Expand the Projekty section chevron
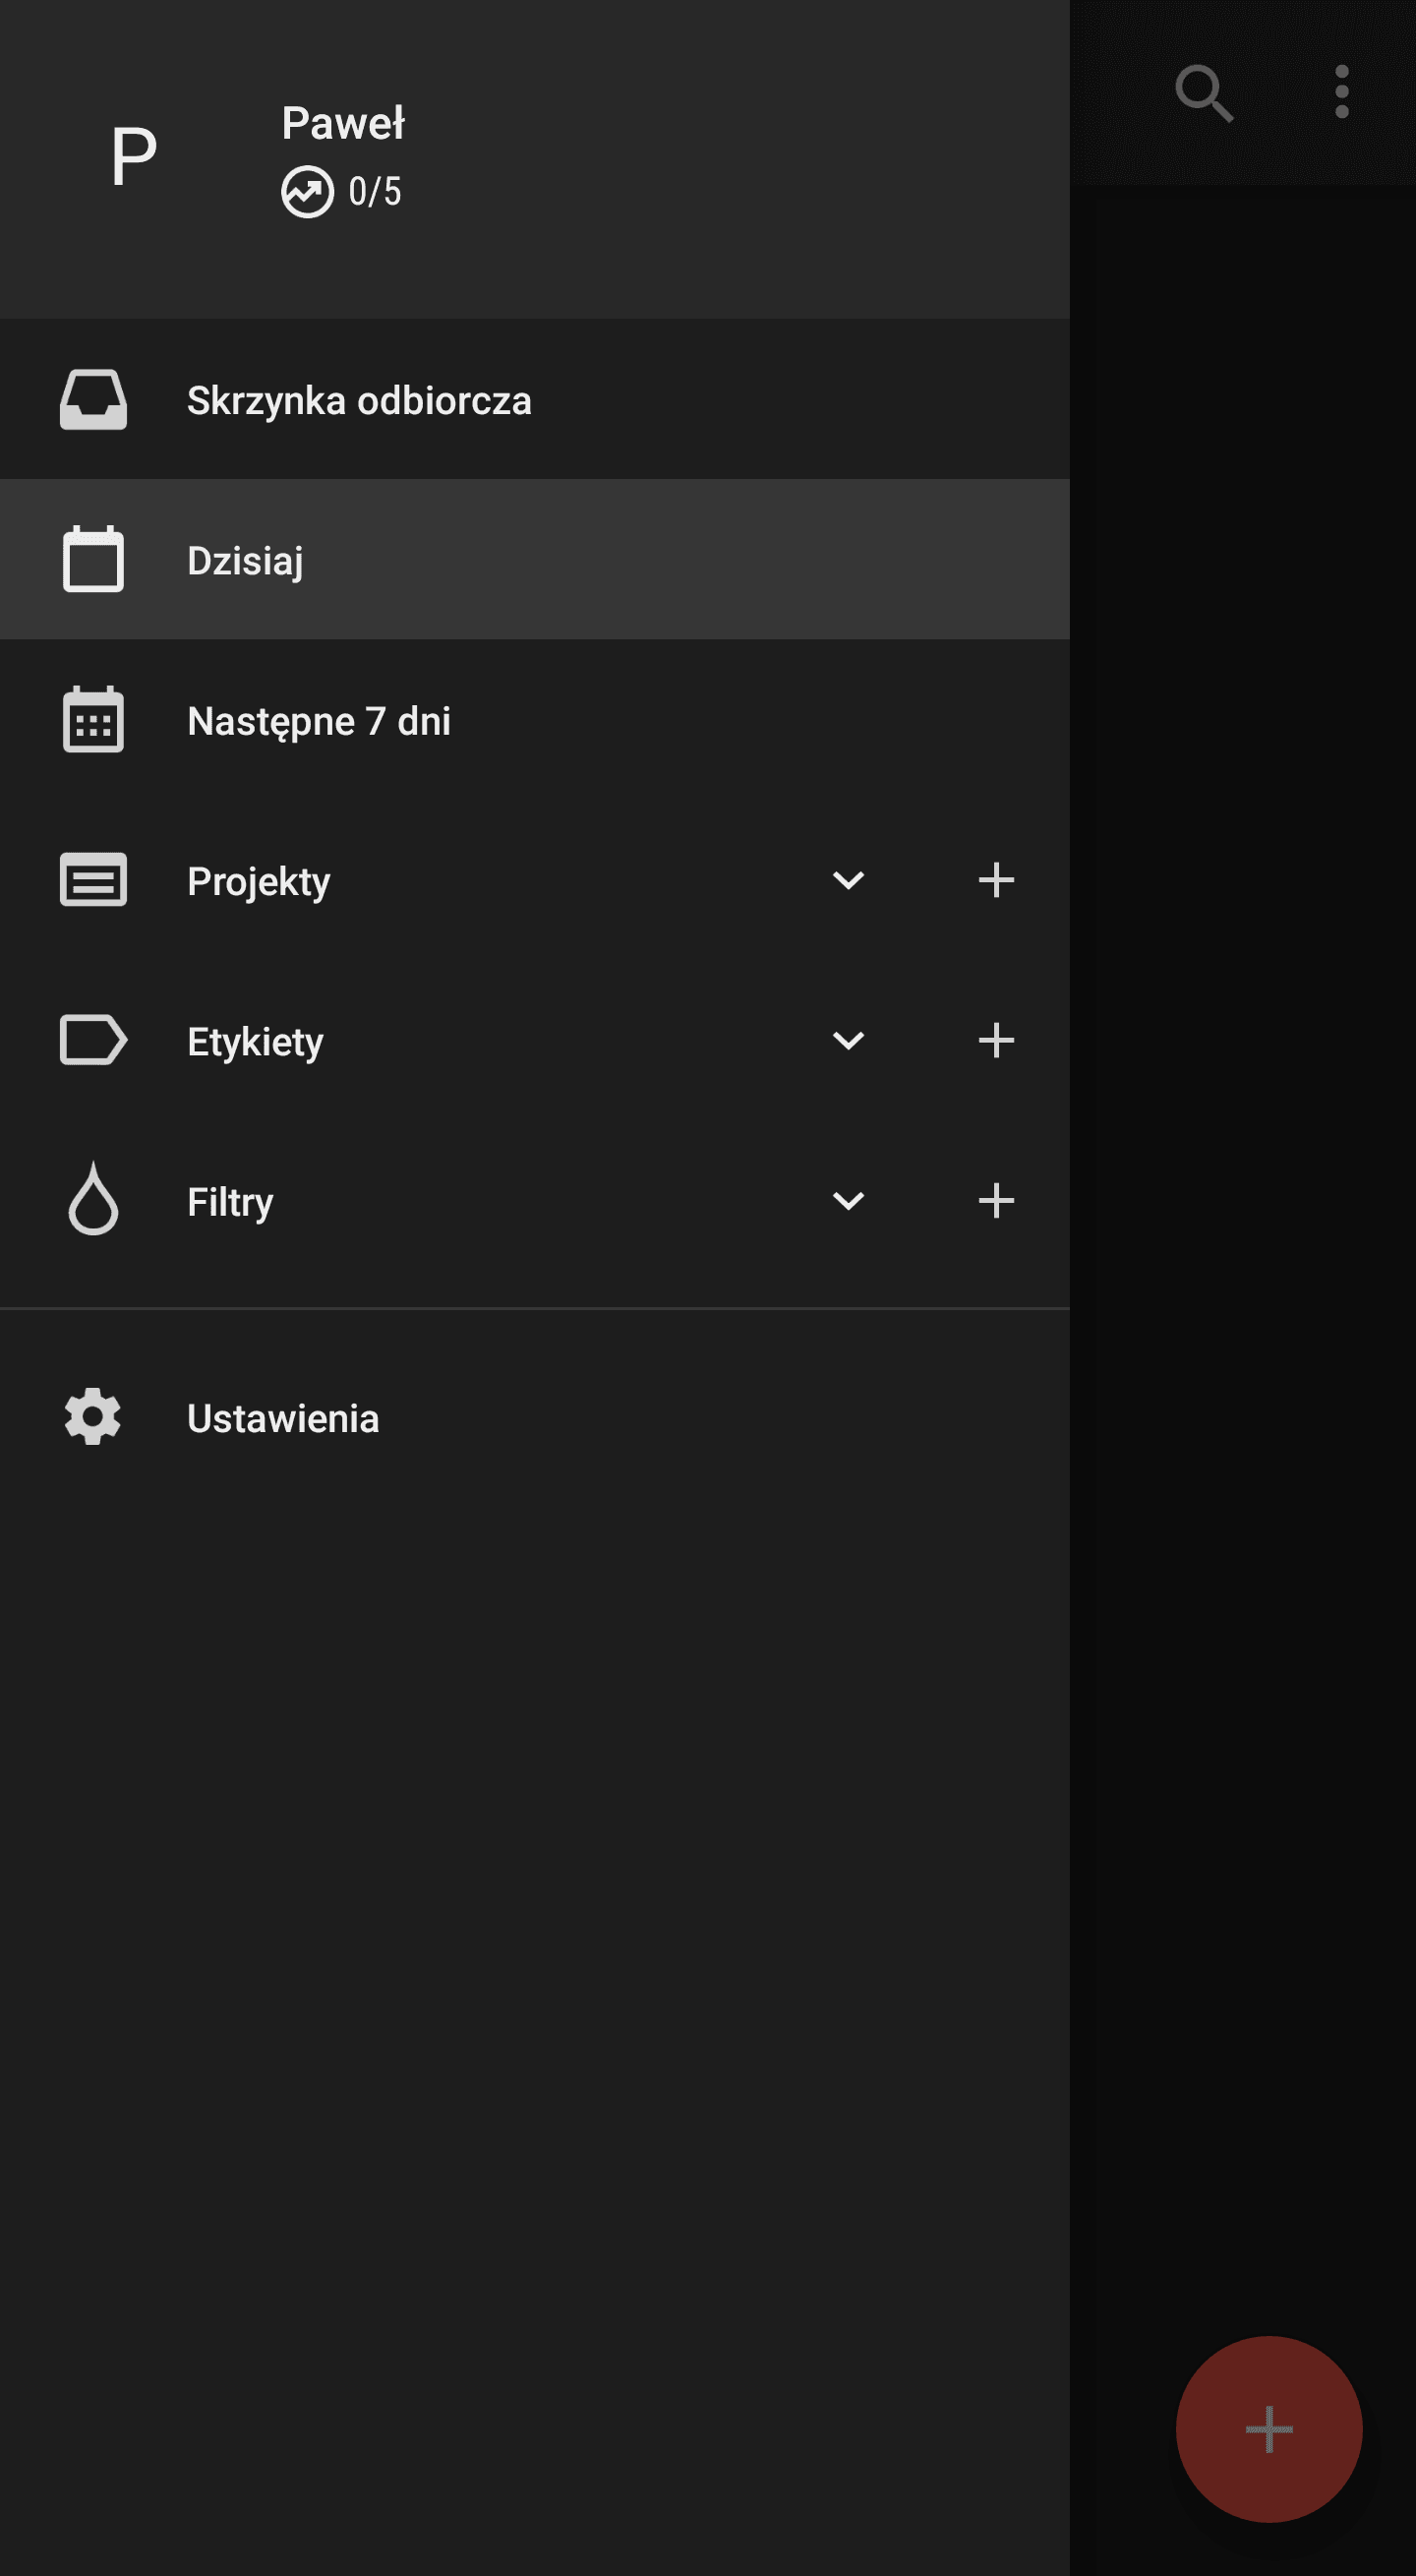1416x2576 pixels. click(848, 880)
